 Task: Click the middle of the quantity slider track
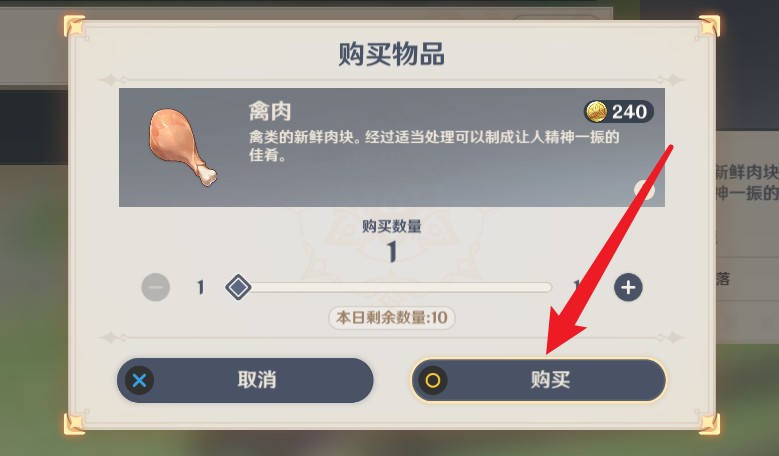point(389,287)
